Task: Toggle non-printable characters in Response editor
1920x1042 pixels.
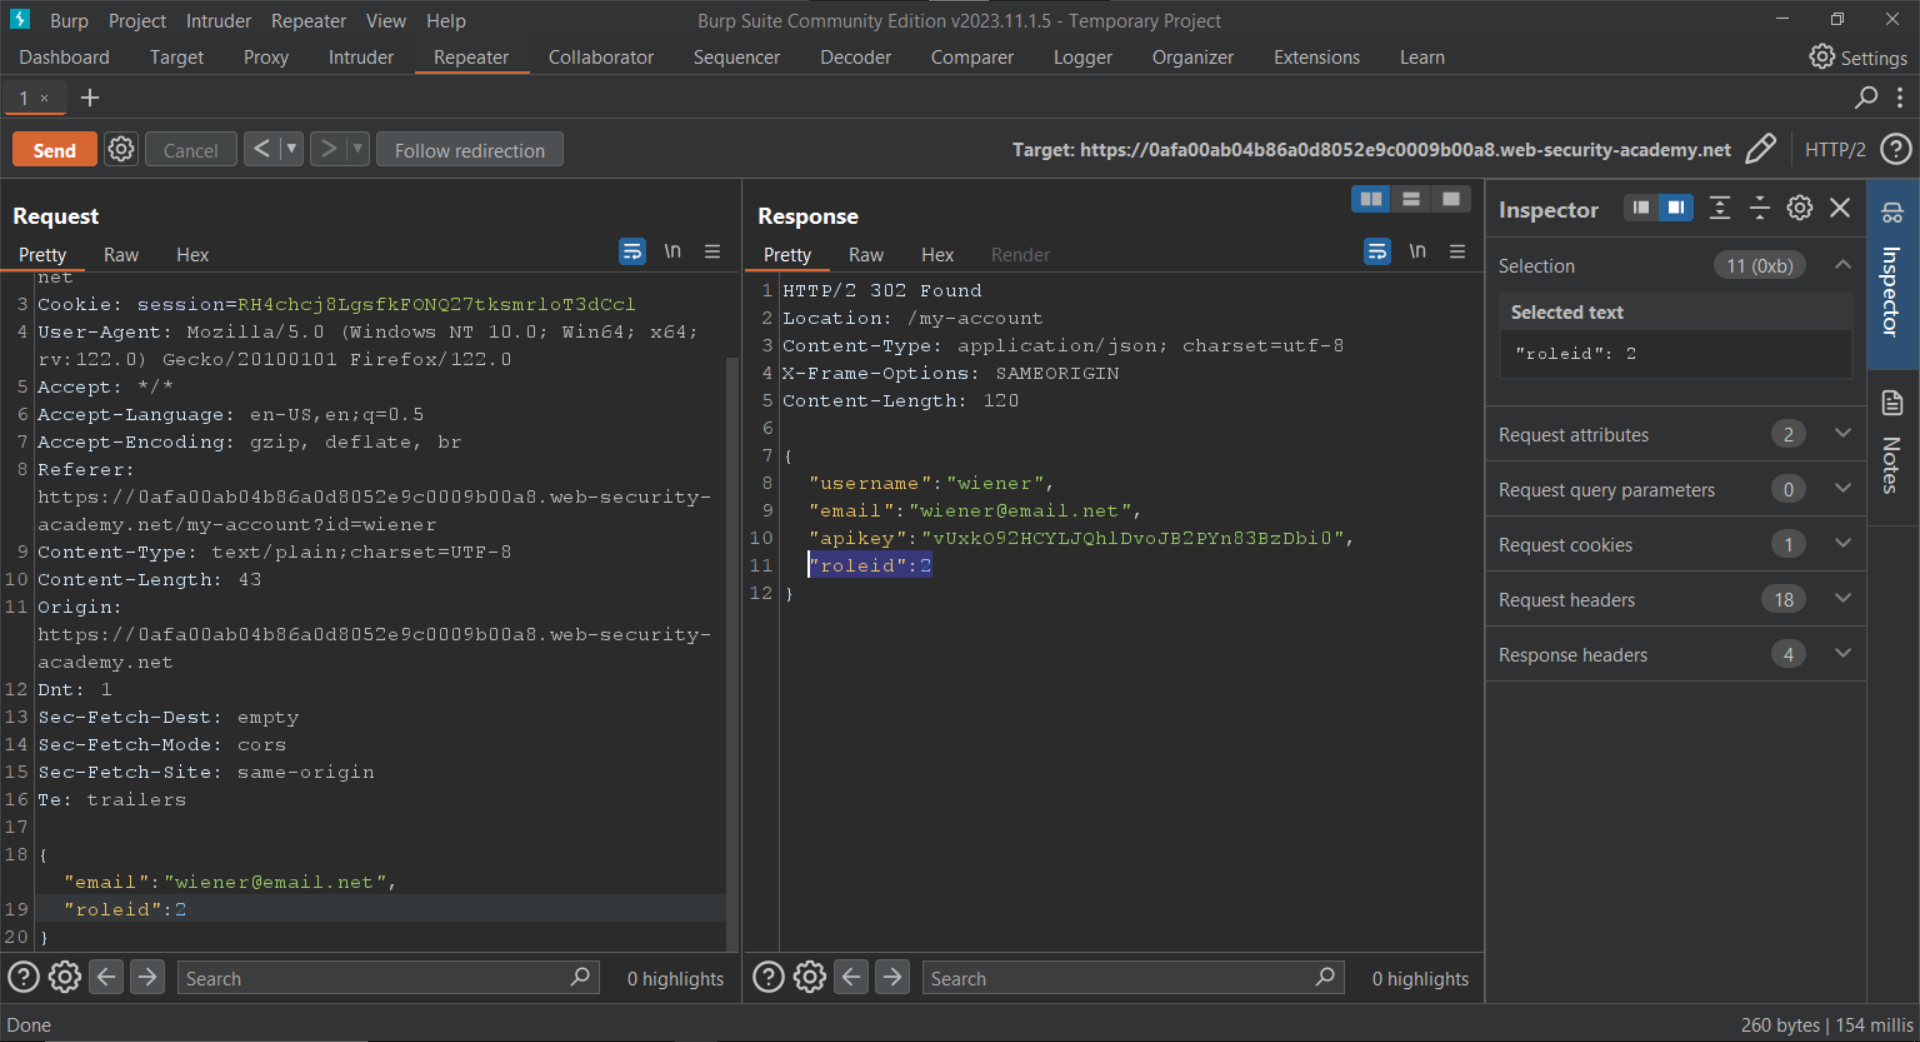Action: [1417, 252]
